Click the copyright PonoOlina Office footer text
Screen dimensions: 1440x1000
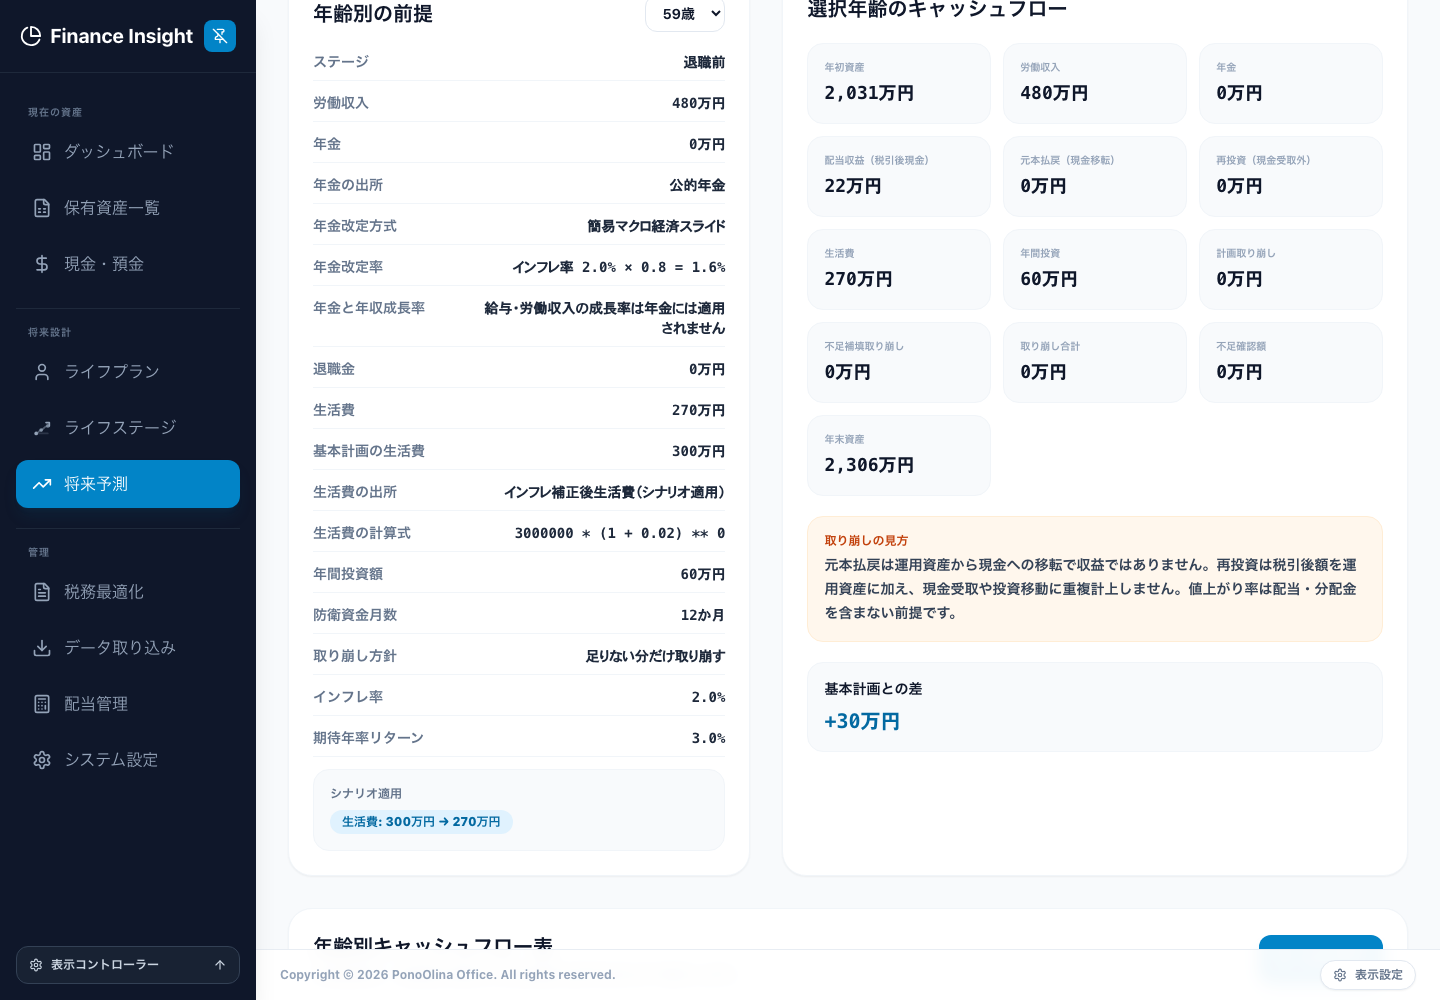tap(448, 975)
